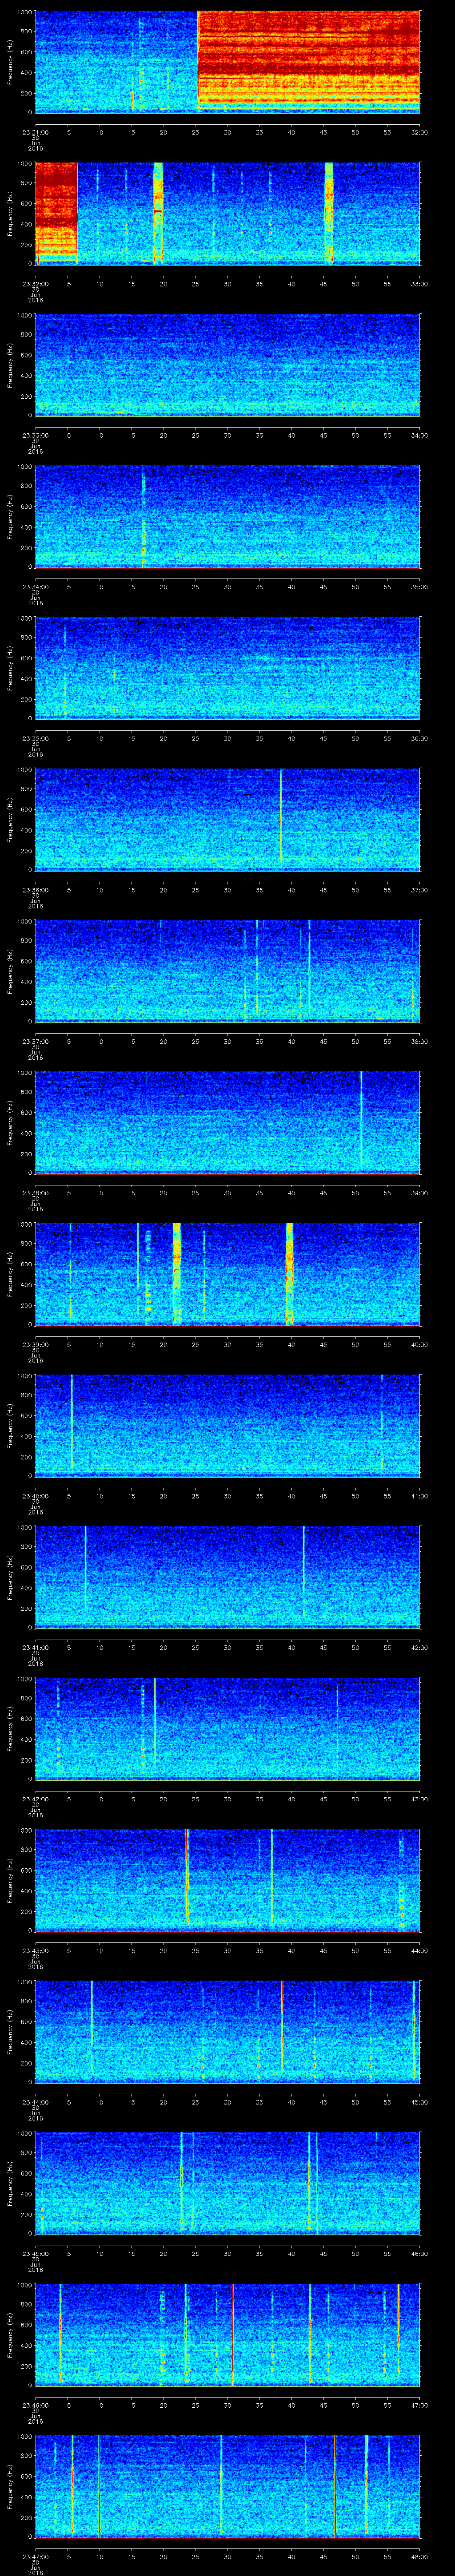The image size is (455, 2576).
Task: Click the 48:00 end-time label of the last plot
Action: coord(419,2556)
